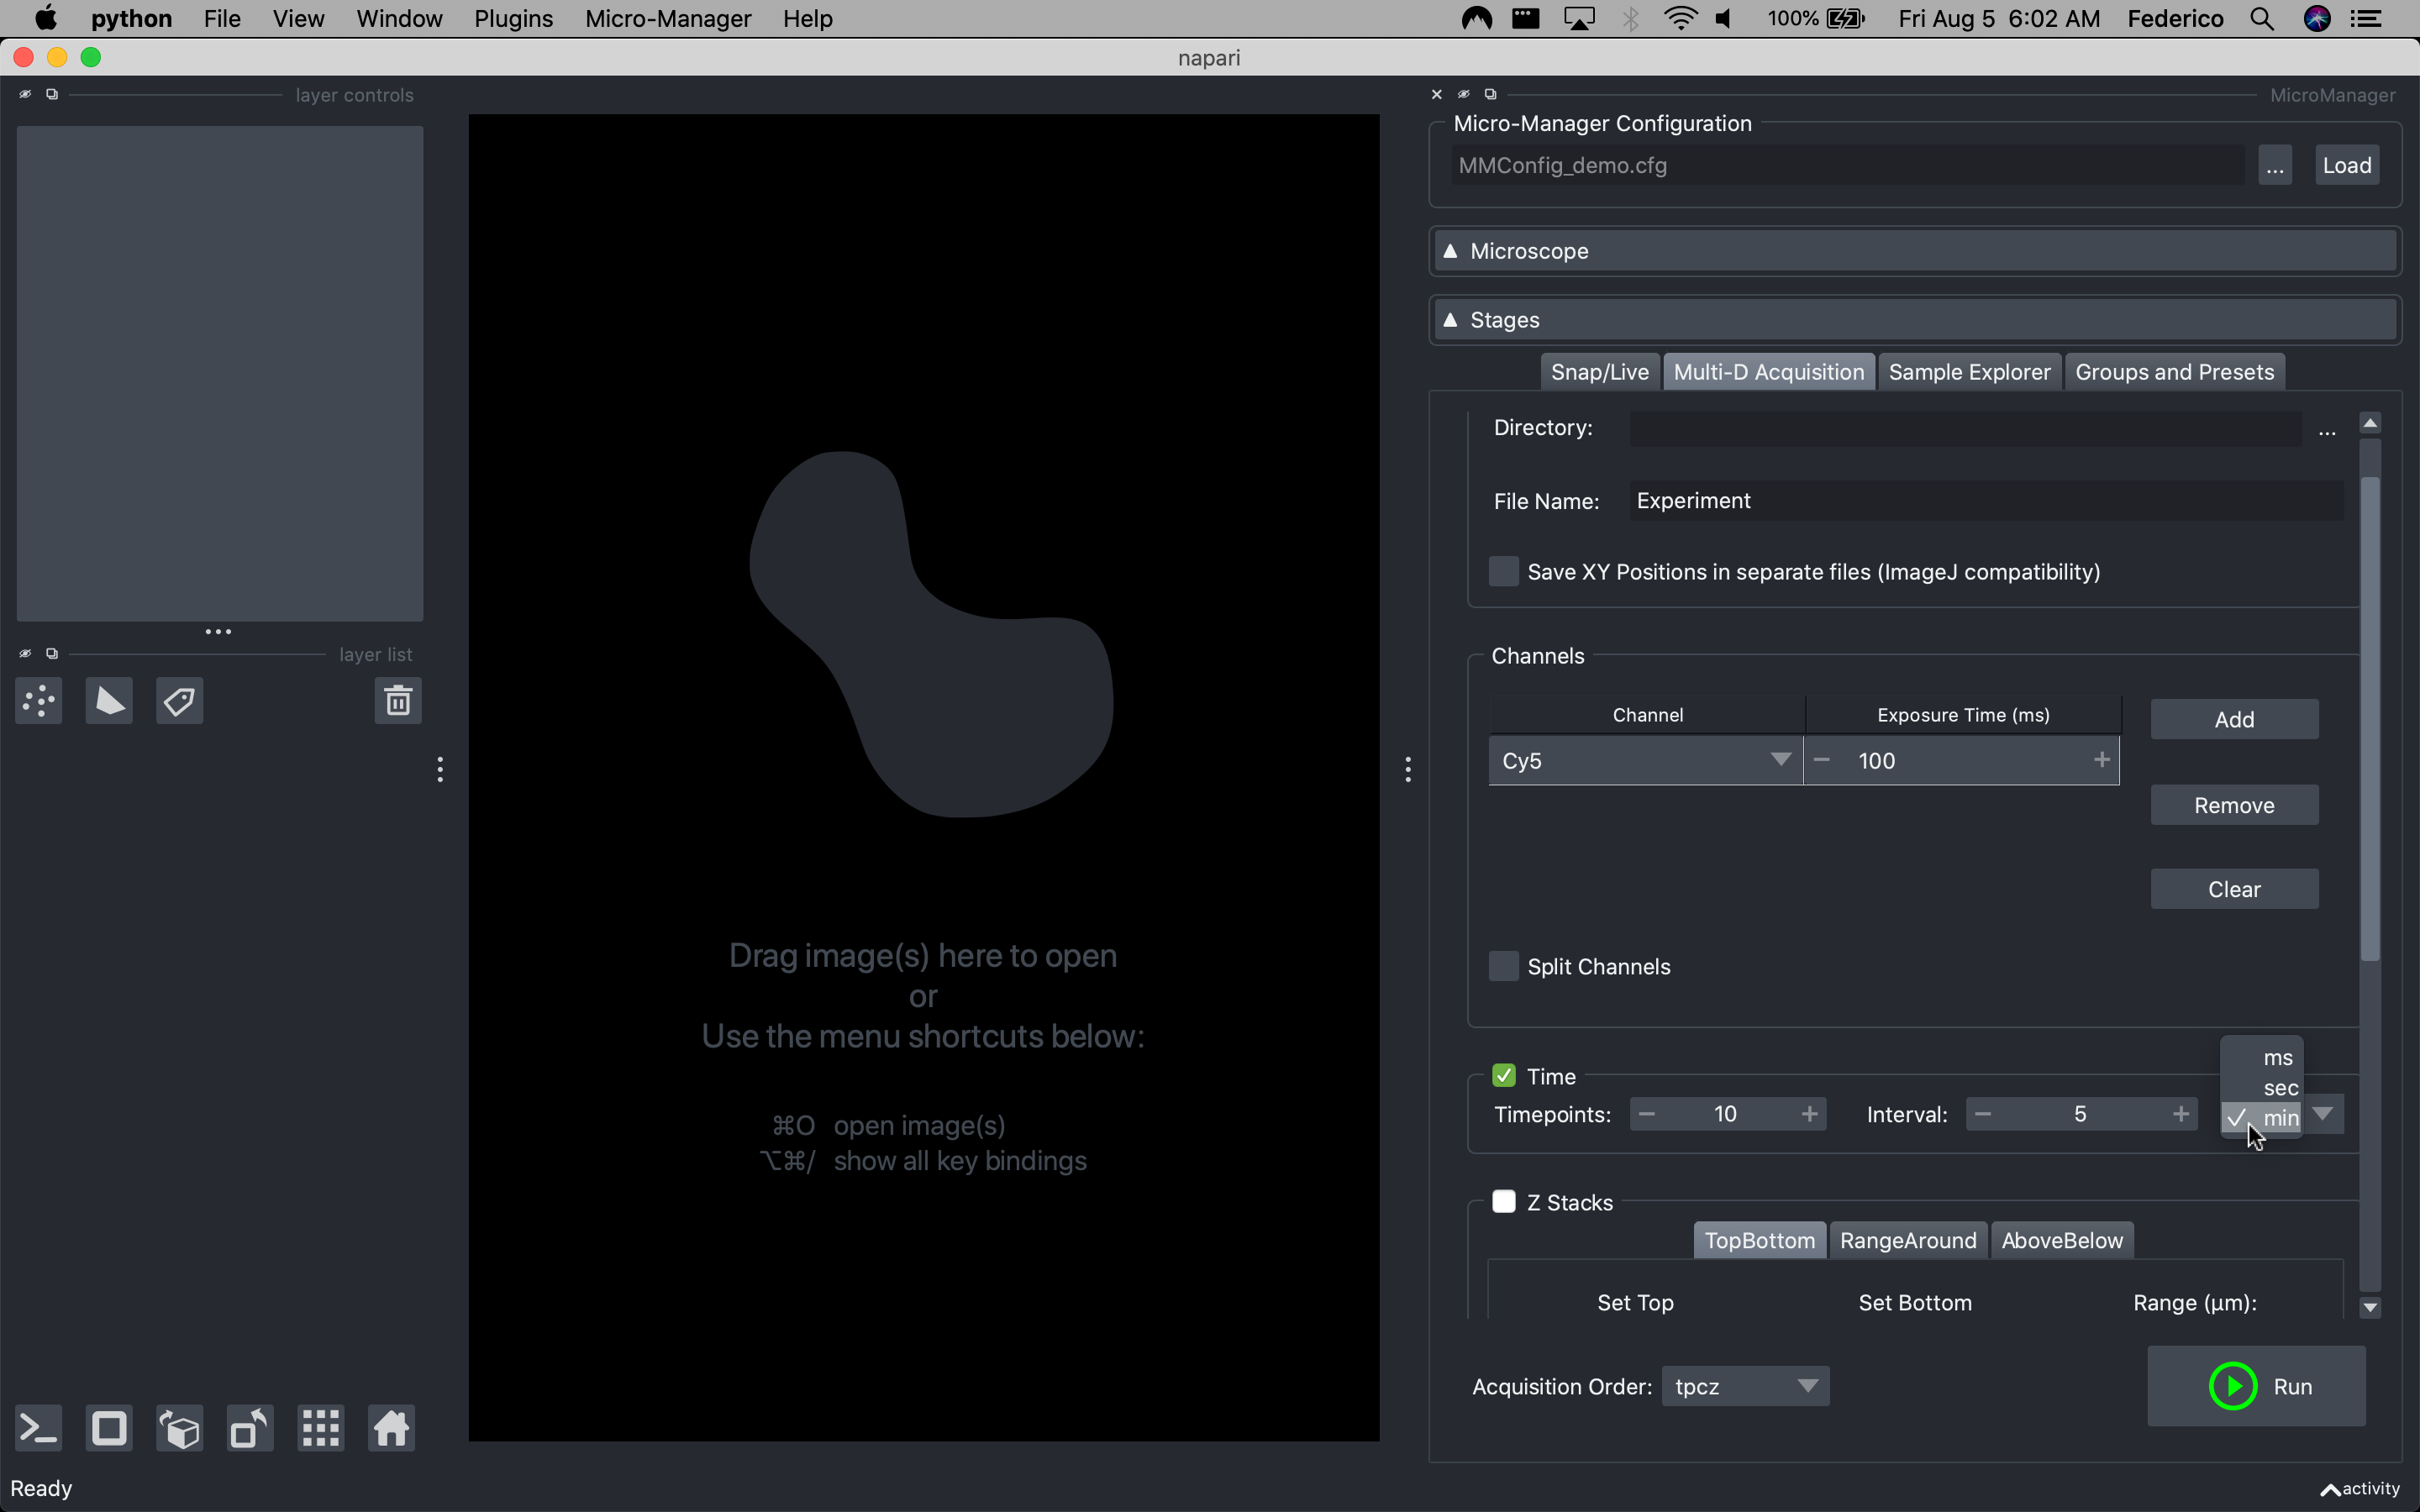Delete selected layers with trash icon
Viewport: 2420px width, 1512px height.
click(397, 701)
